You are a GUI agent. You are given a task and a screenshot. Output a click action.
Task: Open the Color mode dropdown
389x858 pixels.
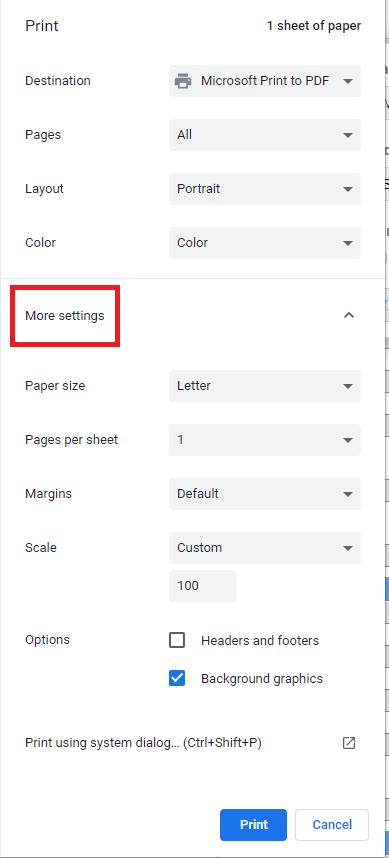[x=265, y=242]
